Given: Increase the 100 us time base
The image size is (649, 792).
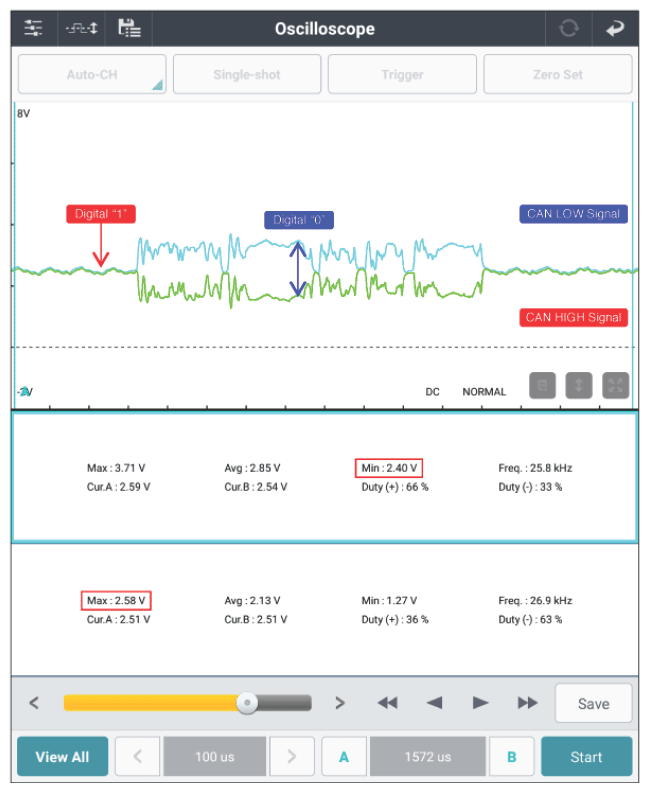Looking at the screenshot, I should coord(292,756).
